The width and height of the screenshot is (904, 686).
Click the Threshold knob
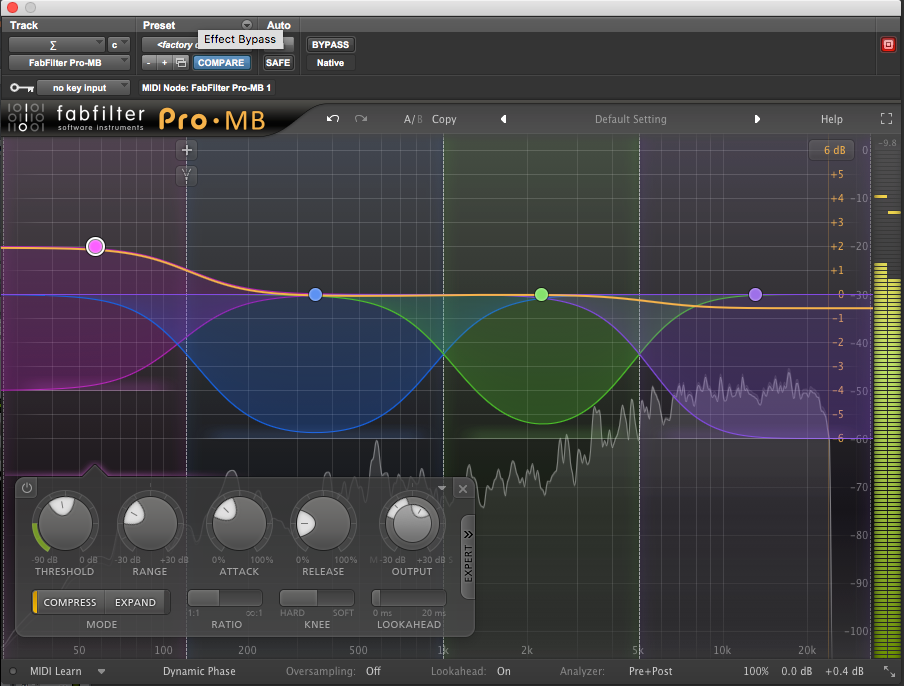65,523
